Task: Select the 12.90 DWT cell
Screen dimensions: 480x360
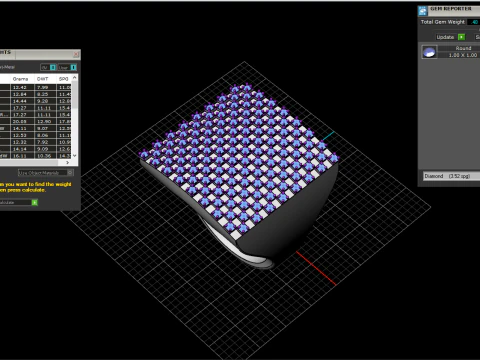Action: coord(45,122)
